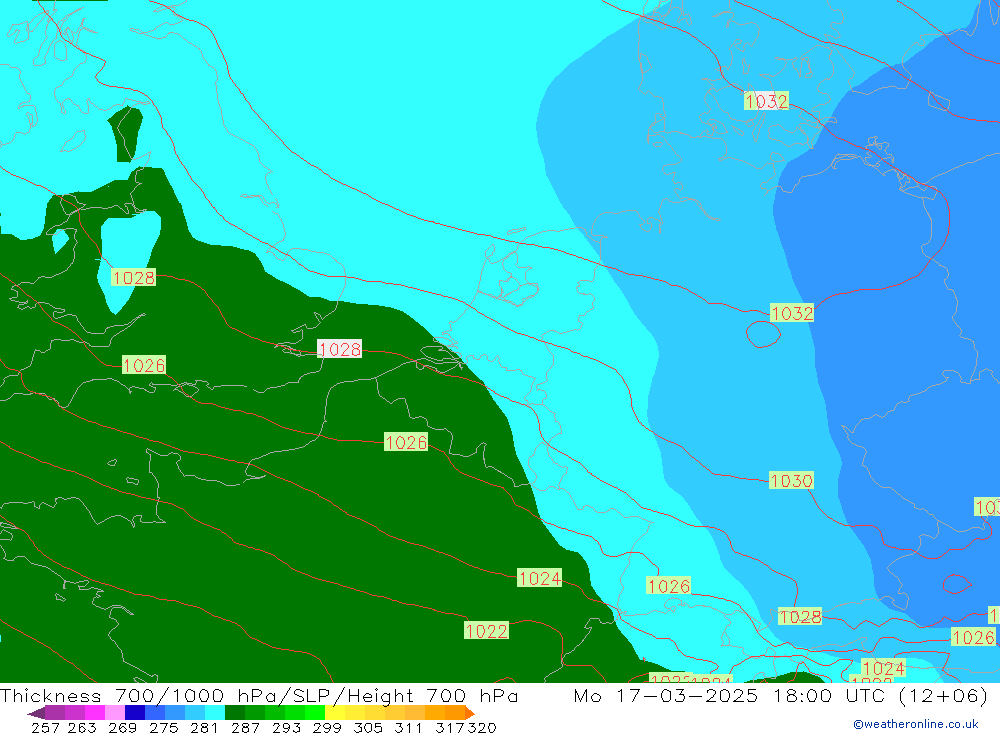Screen dimensions: 1000x733
Task: Click the 281 legend scale value
Action: (x=204, y=727)
